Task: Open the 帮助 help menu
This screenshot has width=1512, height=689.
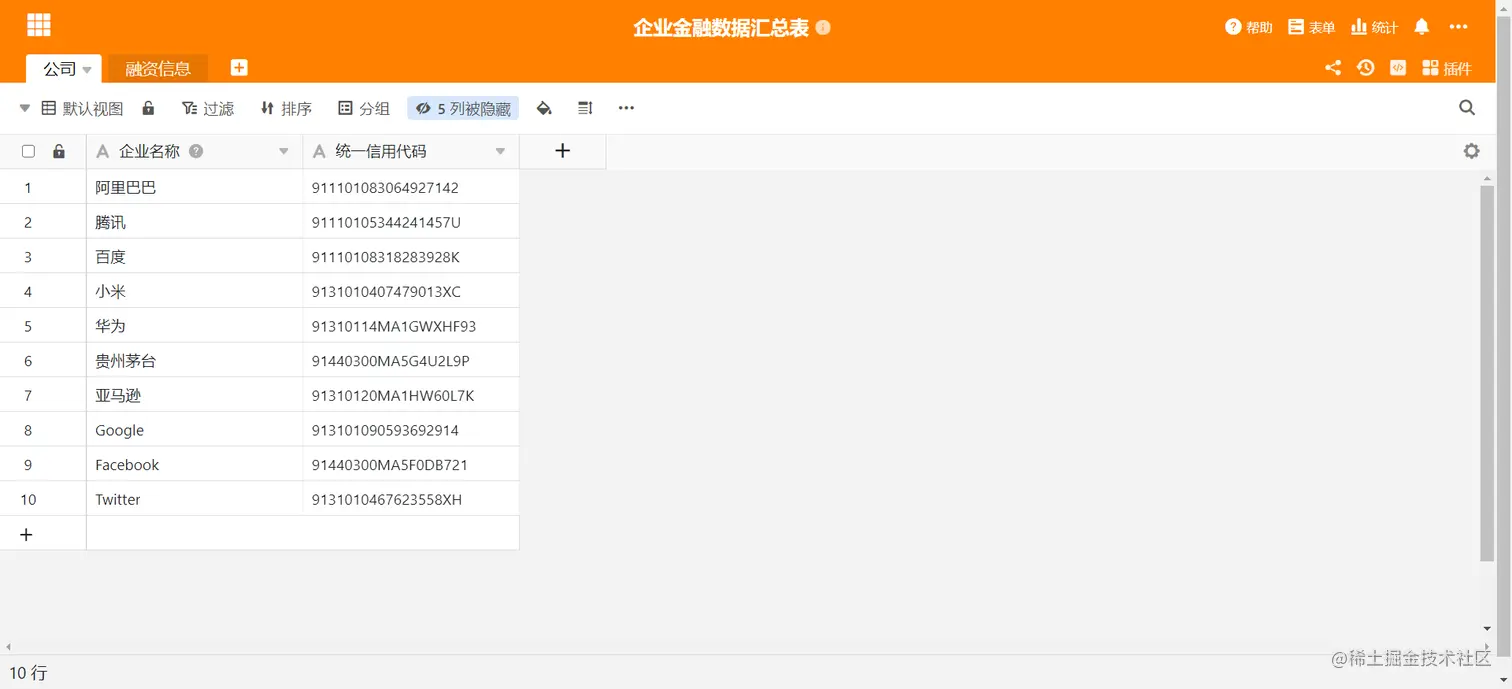Action: (x=1249, y=27)
